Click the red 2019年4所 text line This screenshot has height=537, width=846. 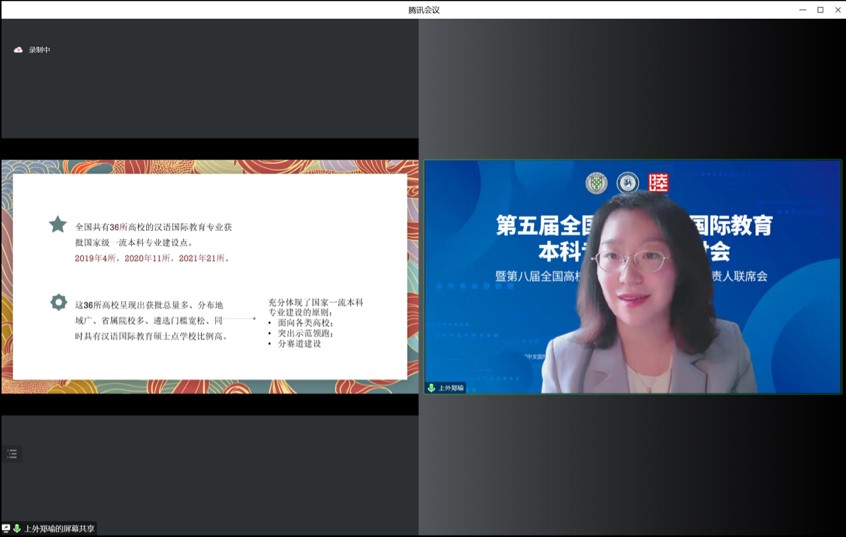coord(152,258)
